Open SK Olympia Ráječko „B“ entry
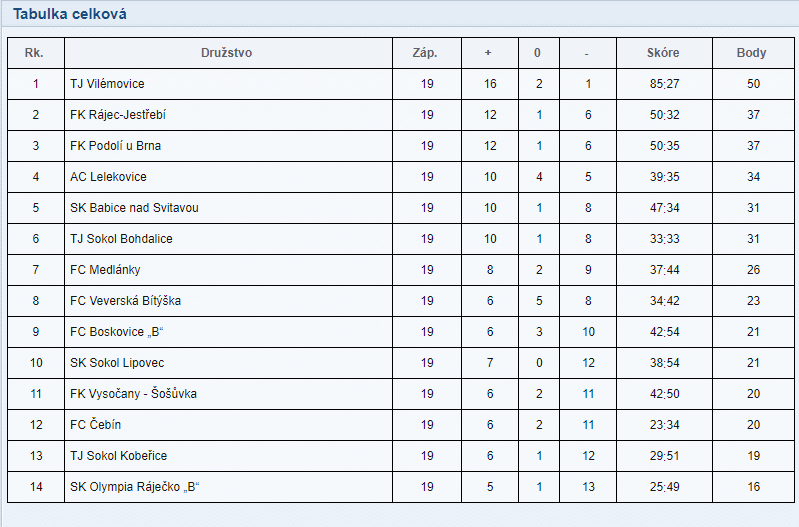 [134, 487]
